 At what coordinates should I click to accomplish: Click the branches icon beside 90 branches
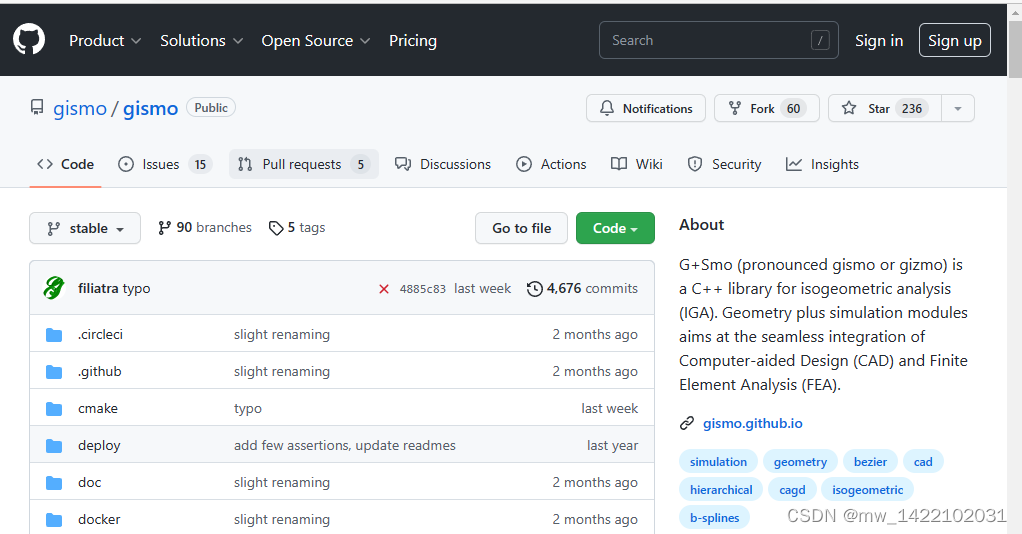(x=165, y=228)
